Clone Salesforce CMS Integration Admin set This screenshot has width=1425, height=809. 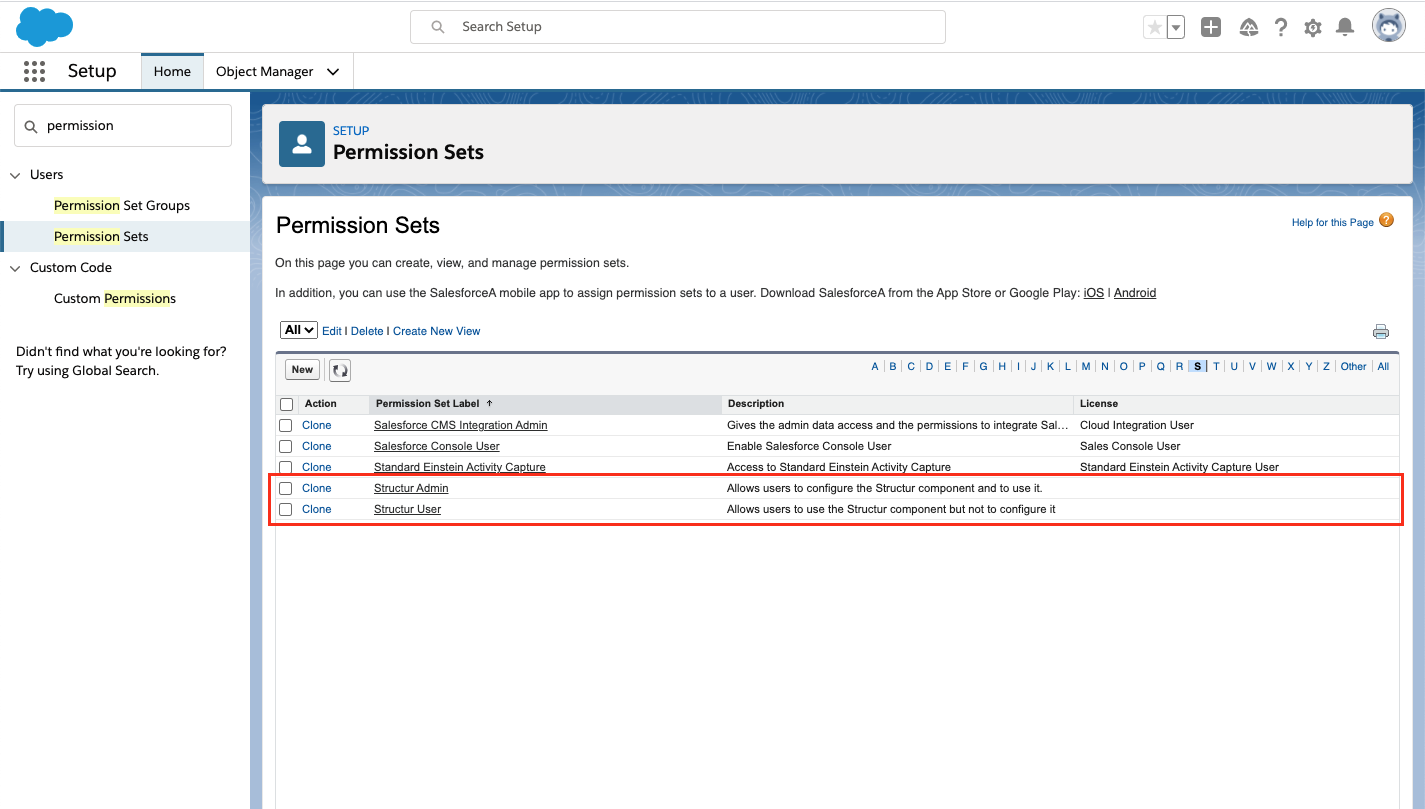(x=316, y=426)
